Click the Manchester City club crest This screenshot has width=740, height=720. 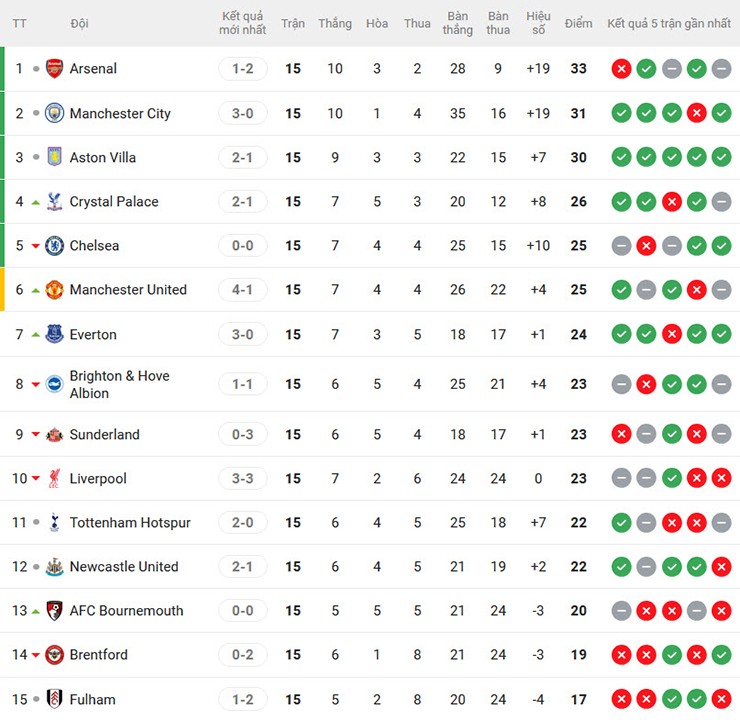pyautogui.click(x=54, y=113)
